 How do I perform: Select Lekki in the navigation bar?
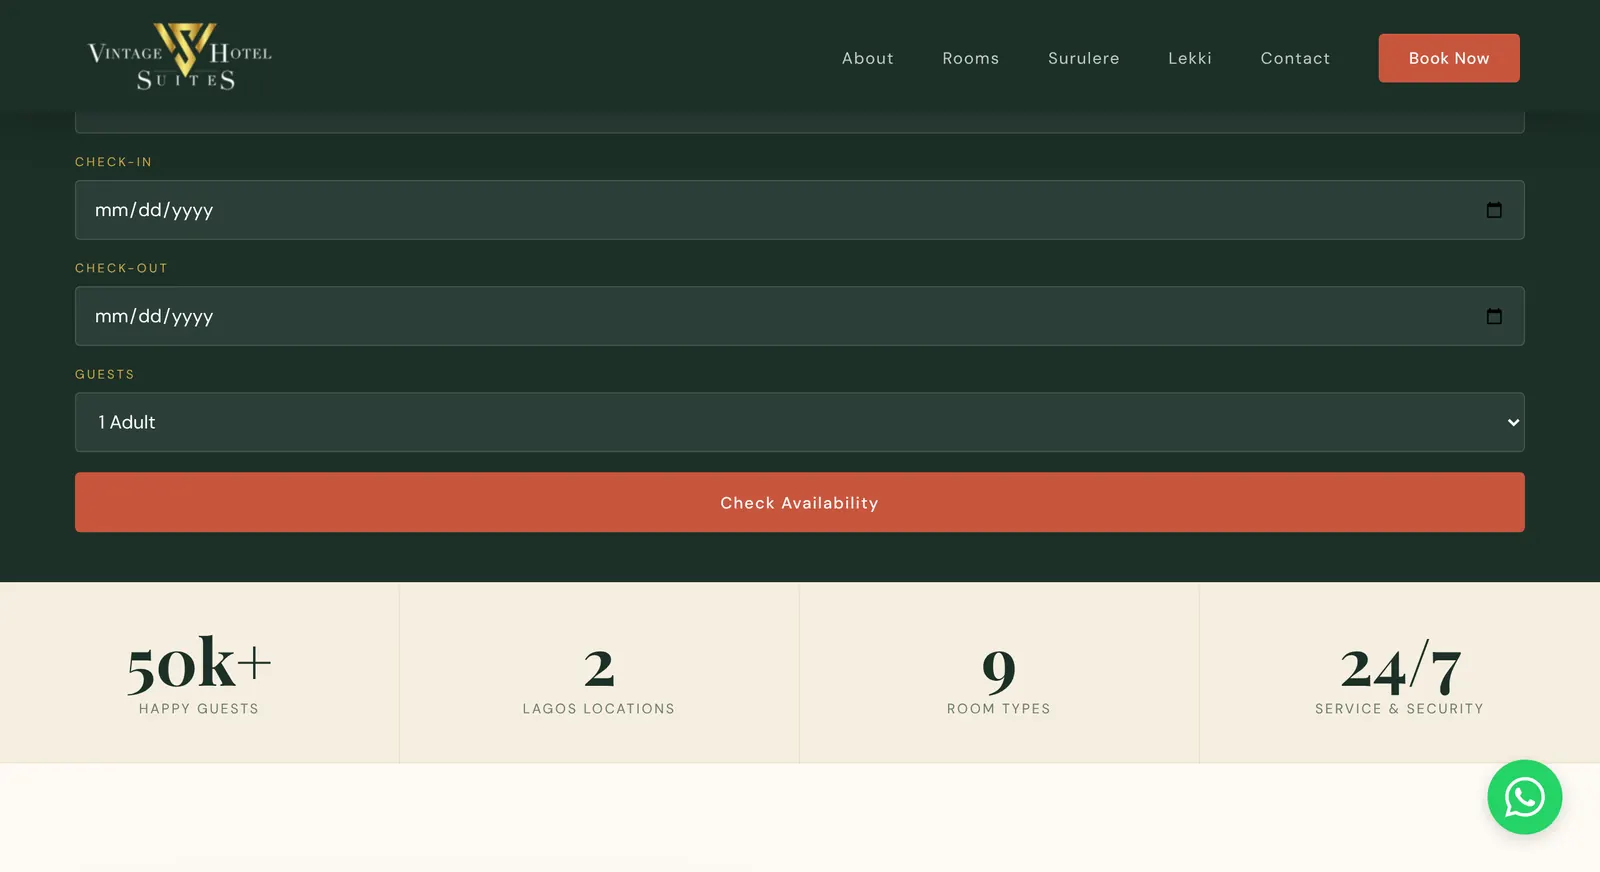pos(1190,58)
